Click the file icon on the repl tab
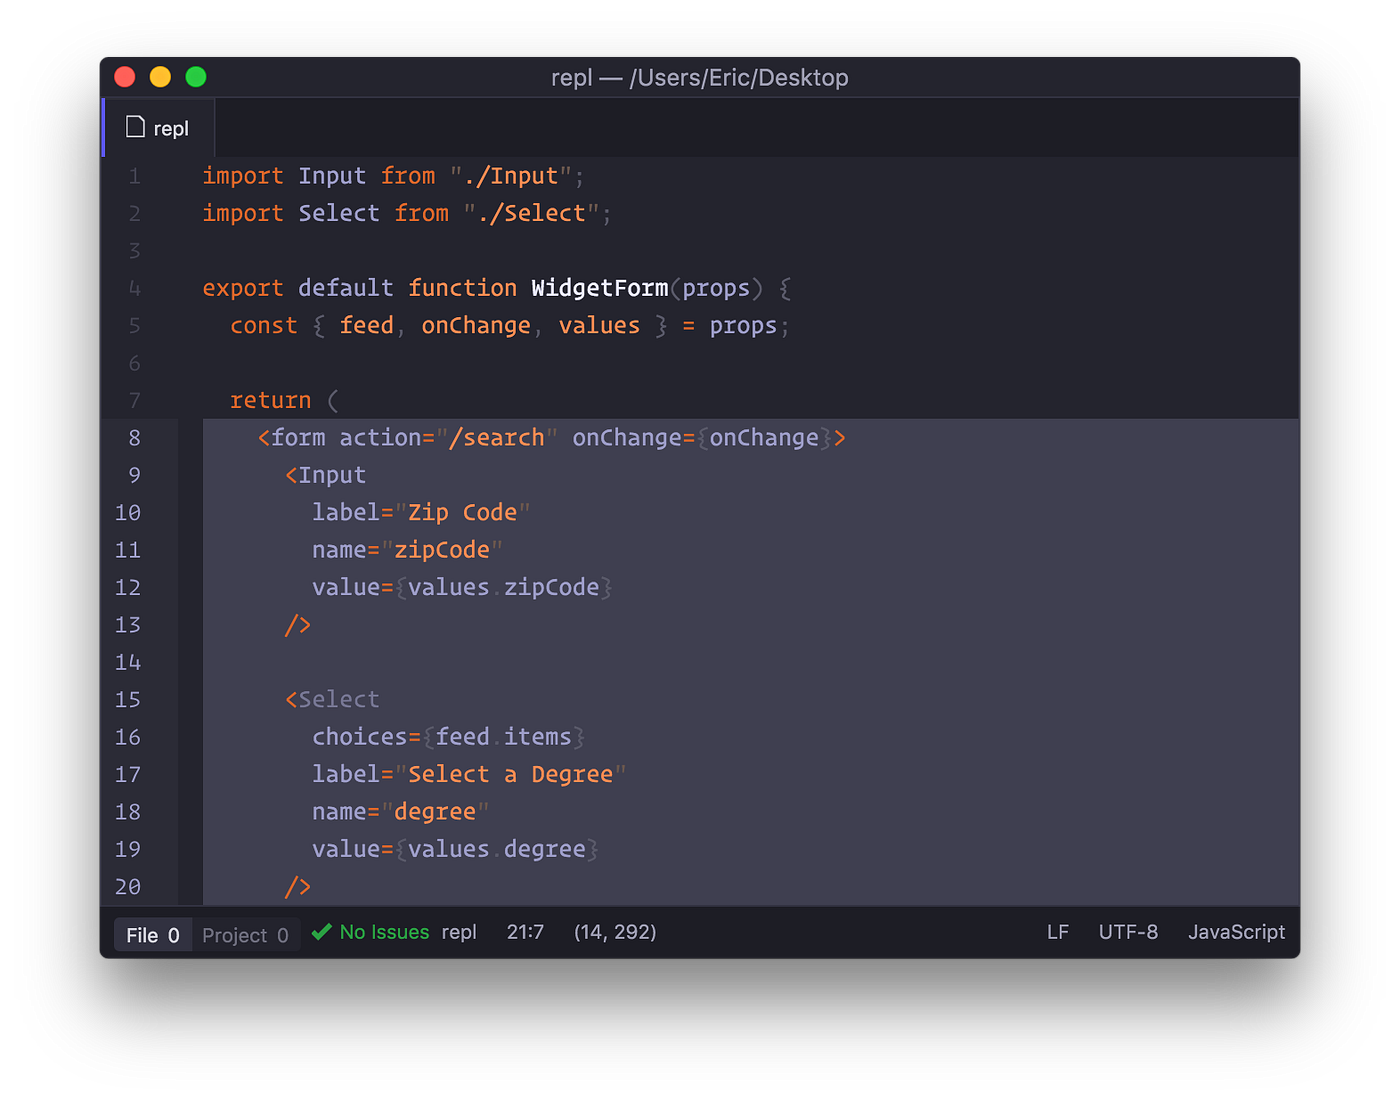1400x1101 pixels. tap(134, 127)
